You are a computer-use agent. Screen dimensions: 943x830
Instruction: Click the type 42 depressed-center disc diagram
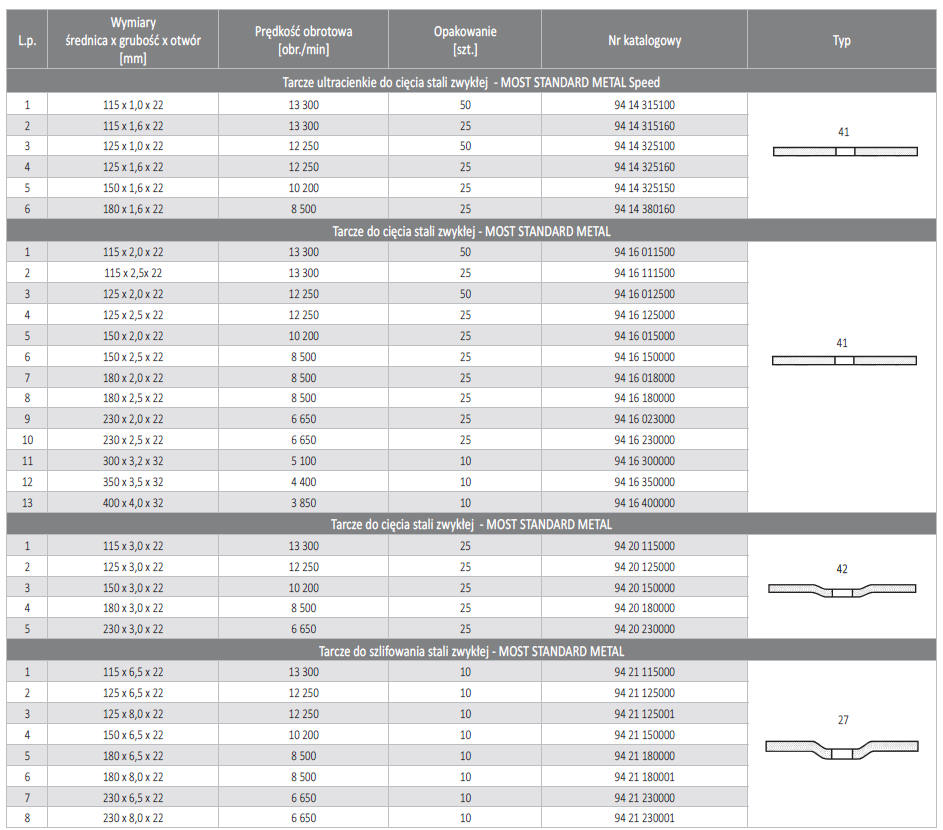(x=842, y=590)
